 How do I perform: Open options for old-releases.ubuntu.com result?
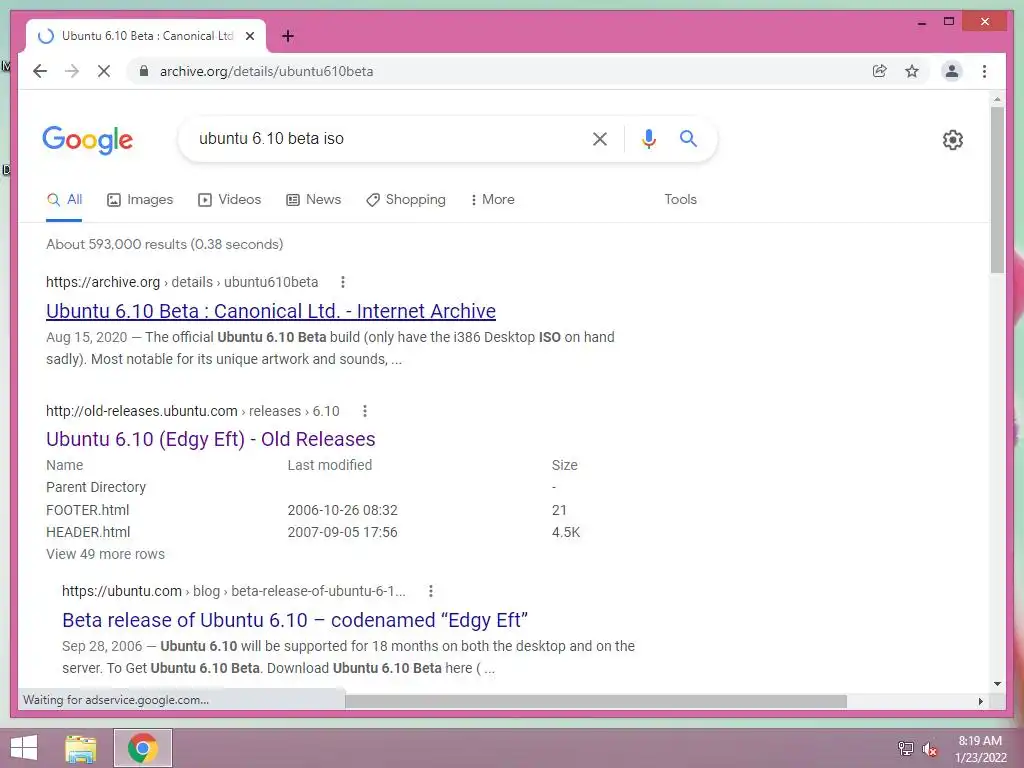pos(365,411)
